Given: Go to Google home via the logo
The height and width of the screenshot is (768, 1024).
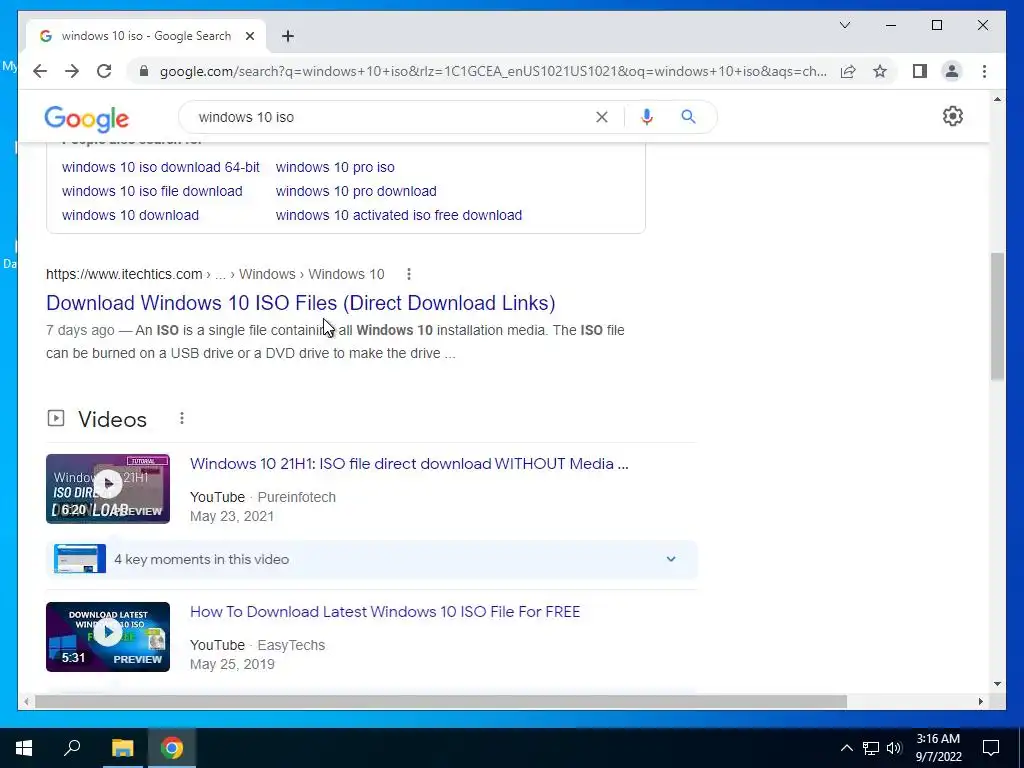Looking at the screenshot, I should point(86,118).
